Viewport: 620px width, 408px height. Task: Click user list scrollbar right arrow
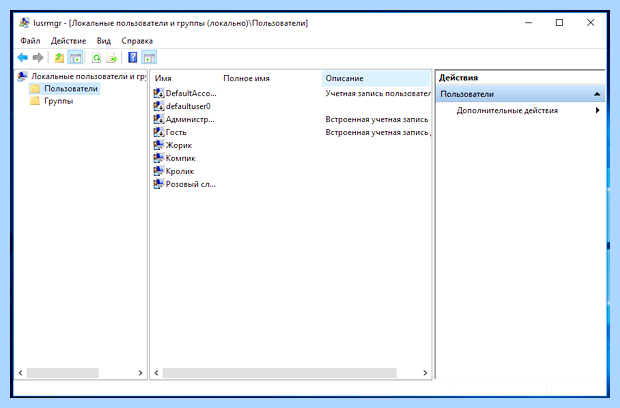point(425,373)
